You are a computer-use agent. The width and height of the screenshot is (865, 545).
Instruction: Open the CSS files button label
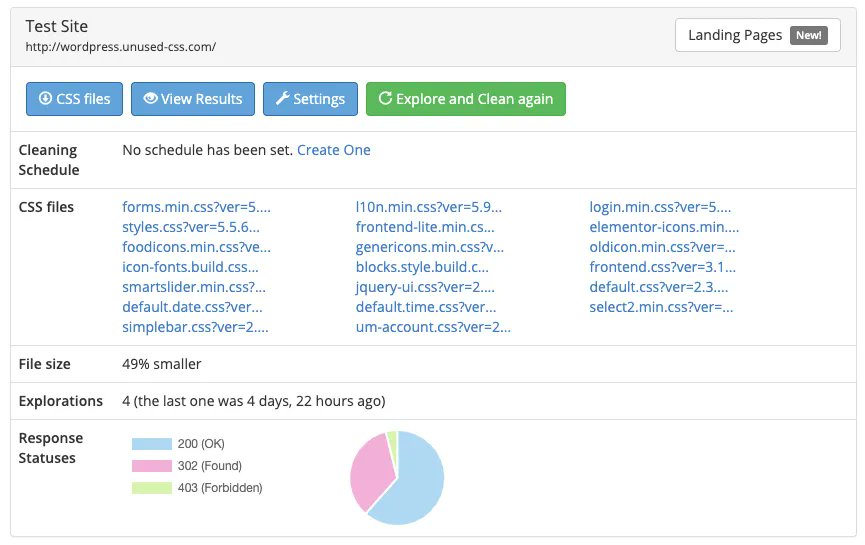click(x=83, y=99)
